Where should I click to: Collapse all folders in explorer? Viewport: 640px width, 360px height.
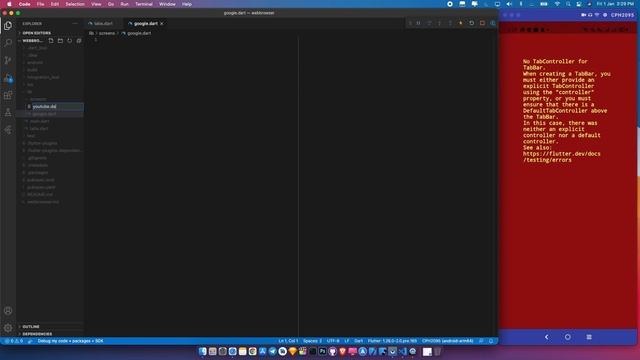point(79,41)
